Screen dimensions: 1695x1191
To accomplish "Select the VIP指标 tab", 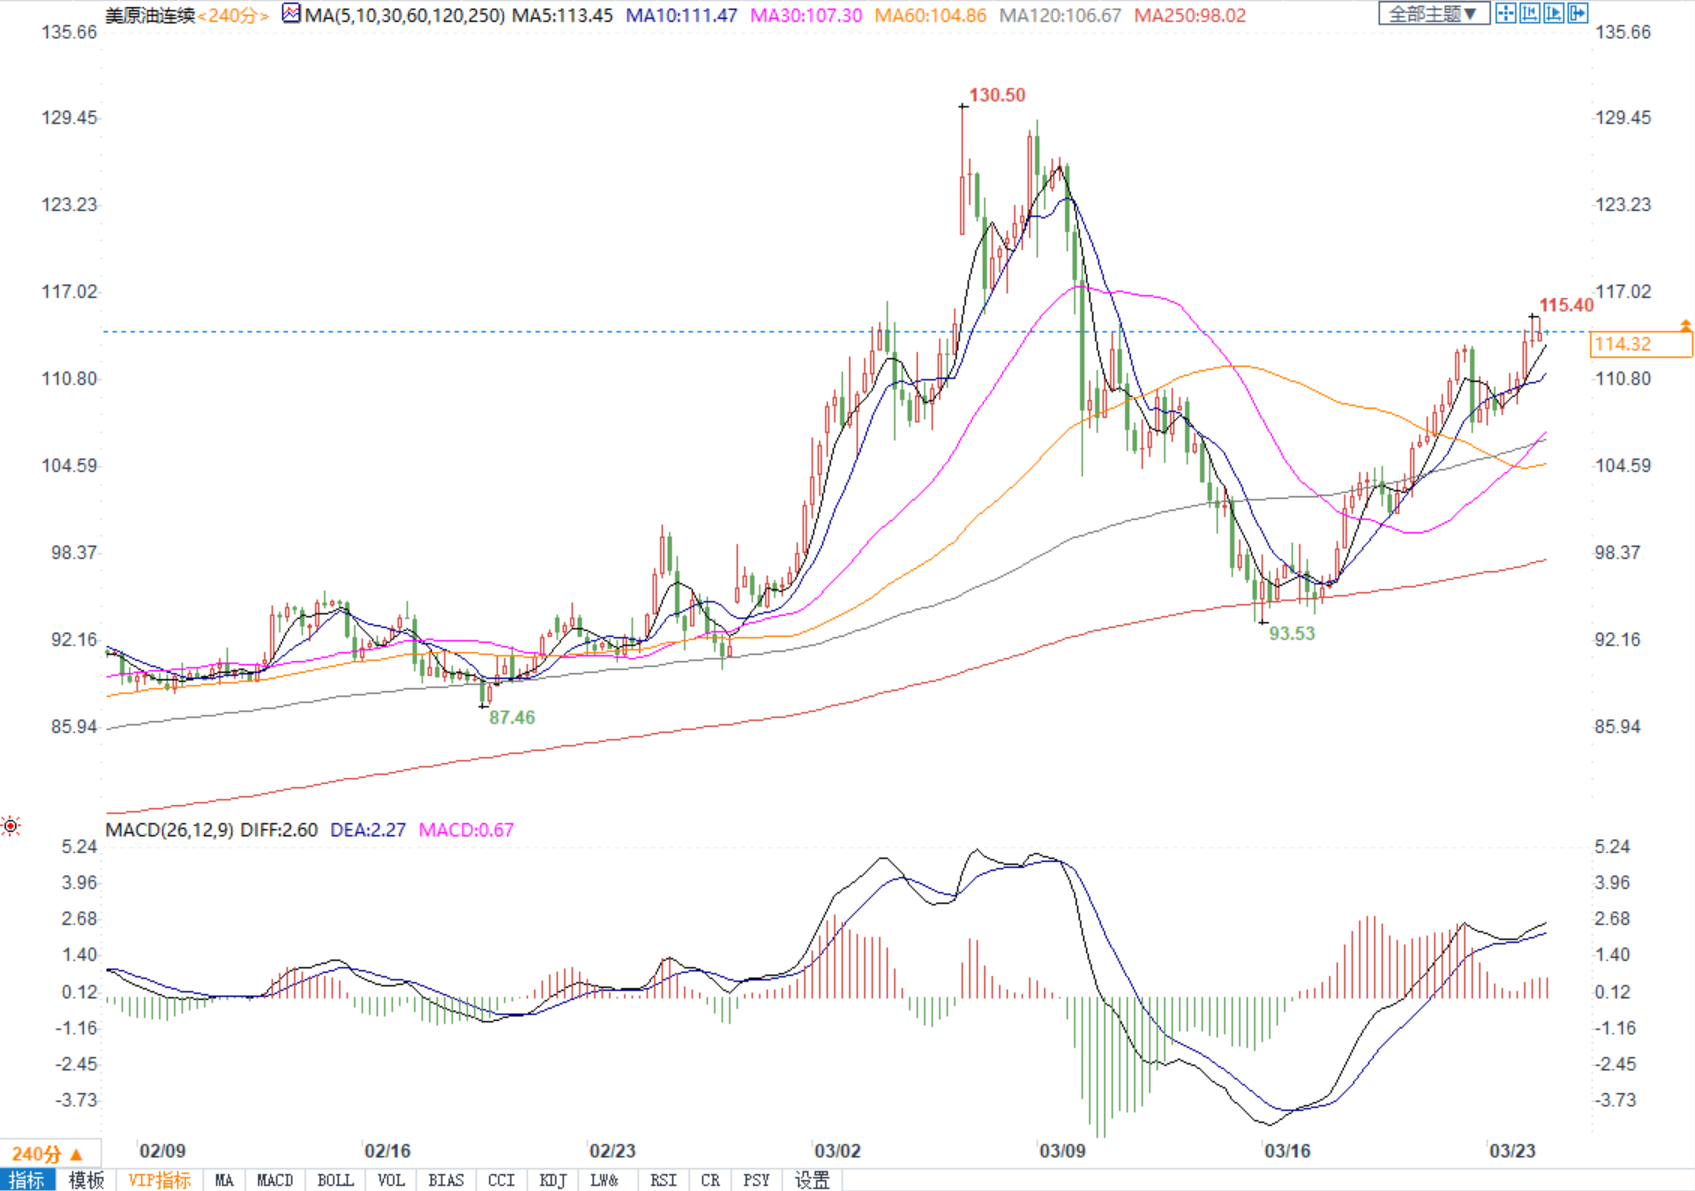I will click(159, 1181).
